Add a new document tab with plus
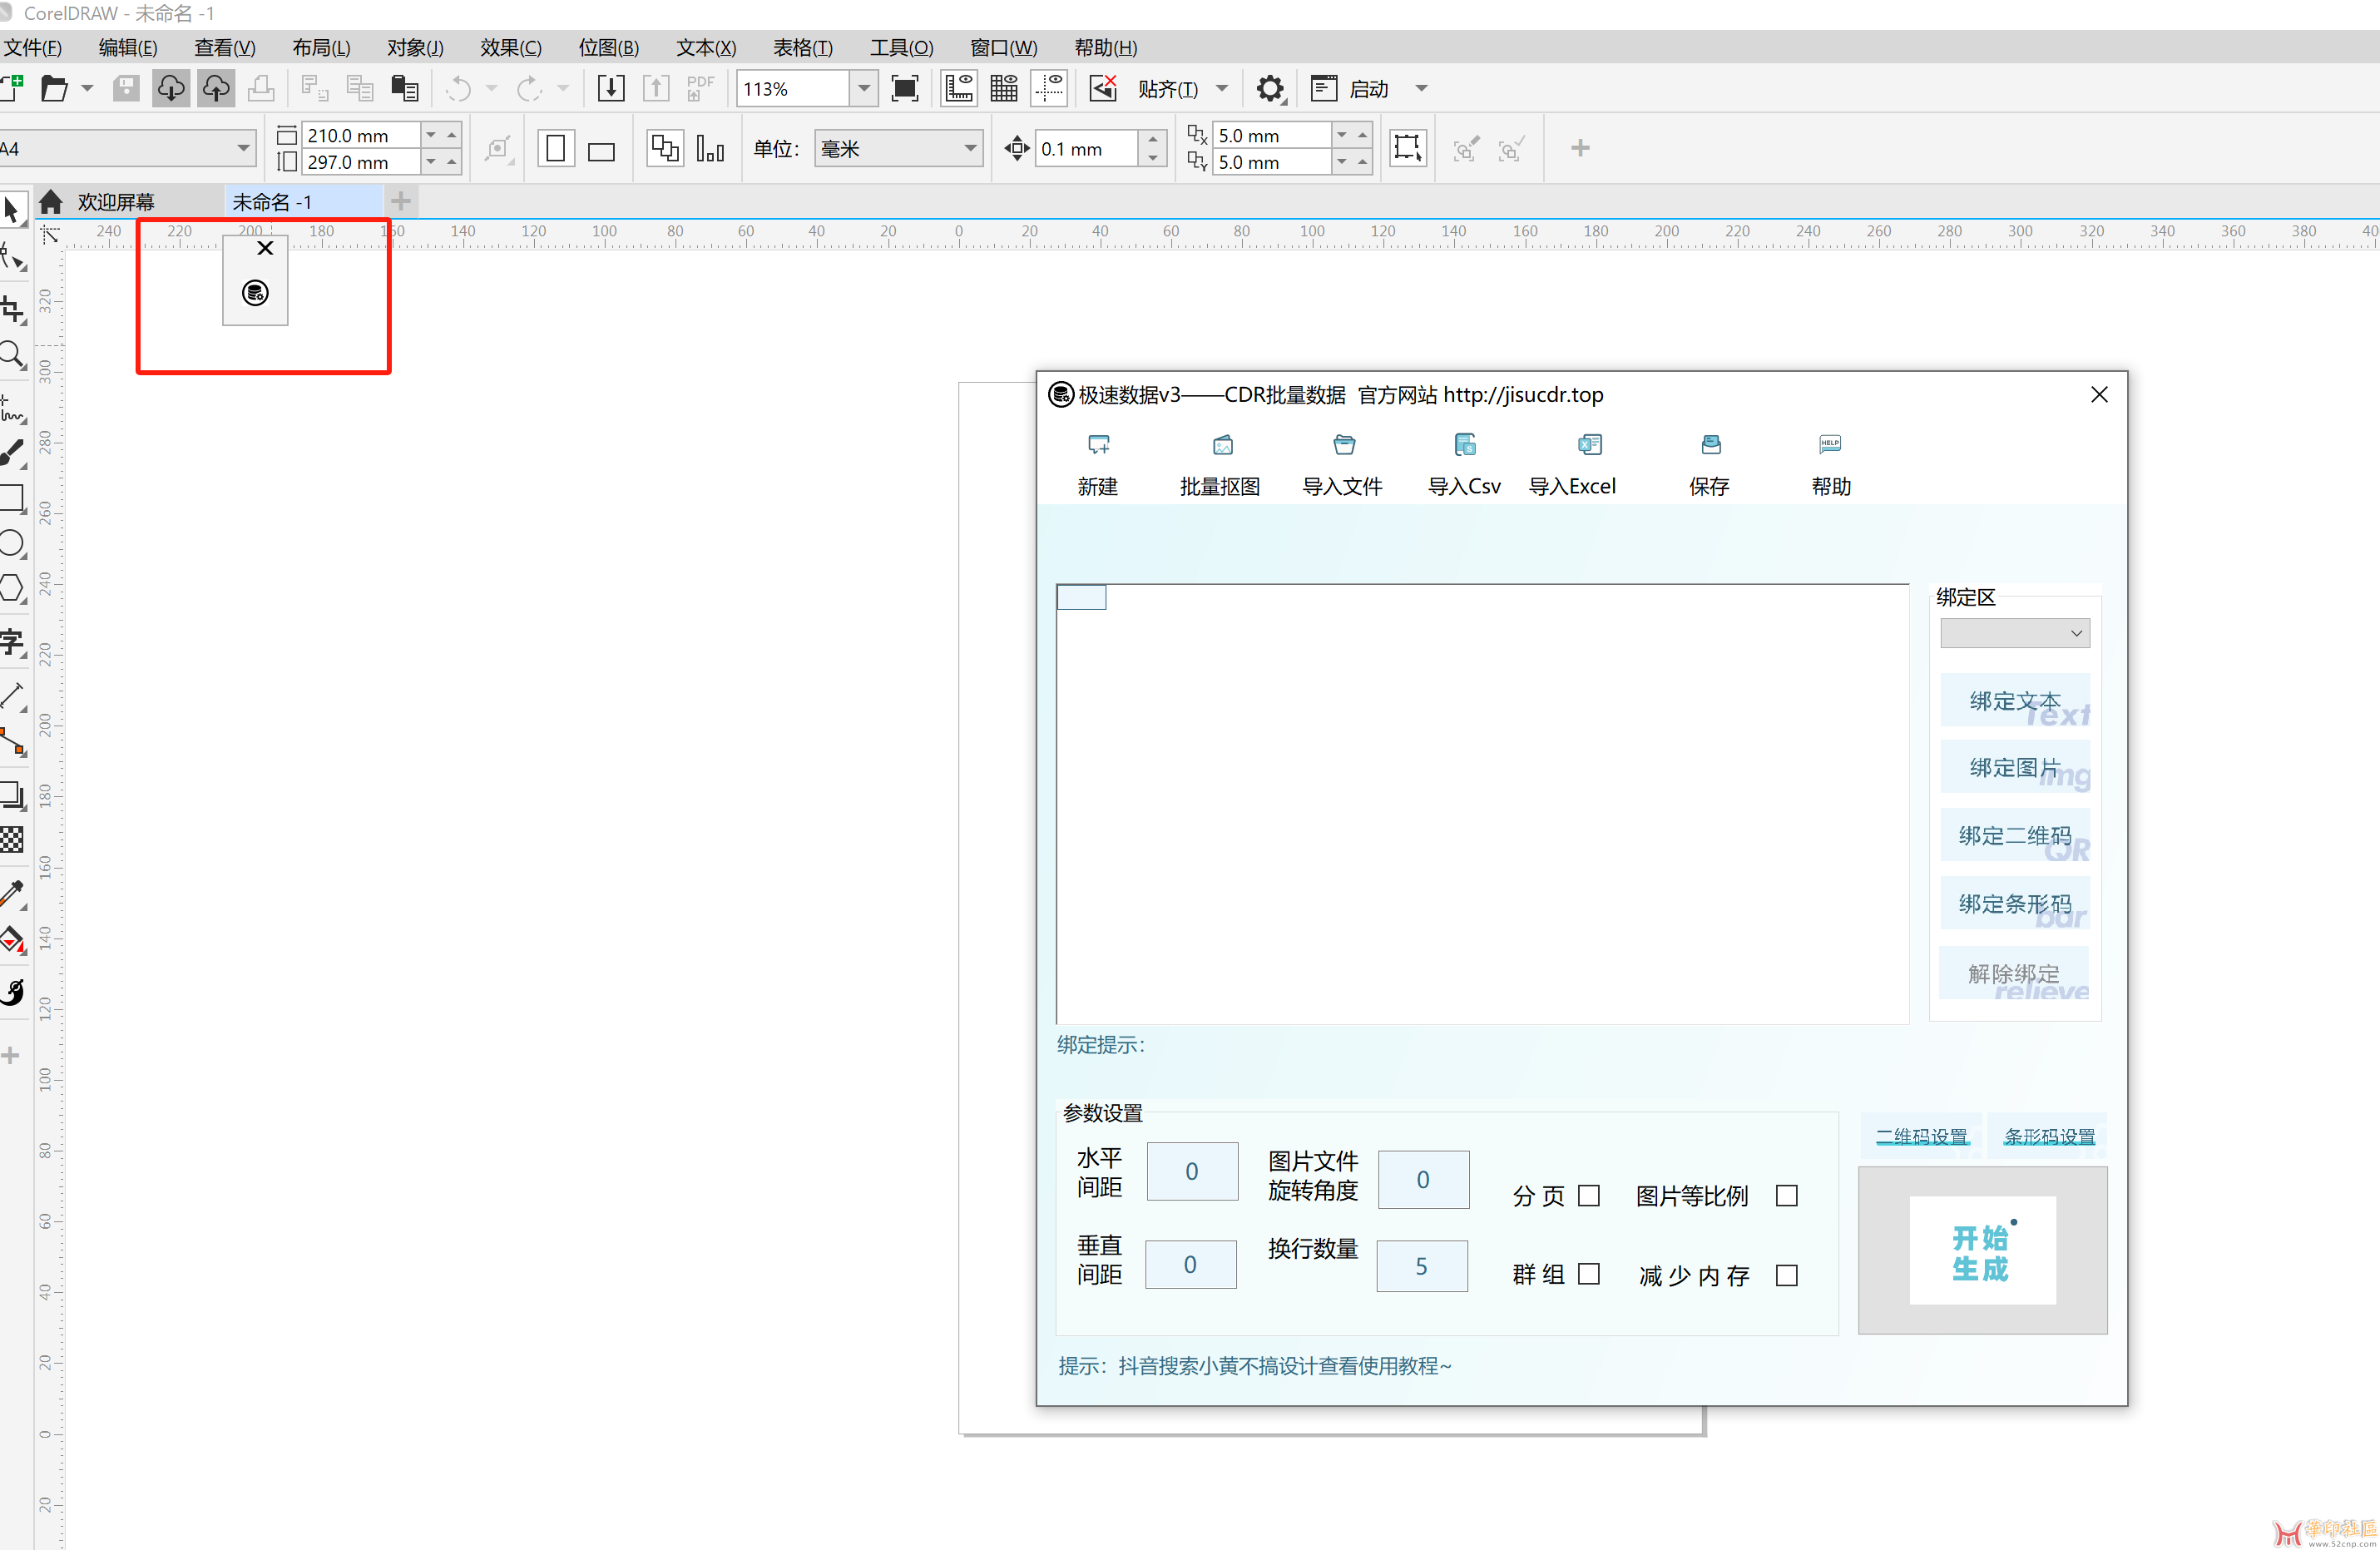 (x=401, y=202)
